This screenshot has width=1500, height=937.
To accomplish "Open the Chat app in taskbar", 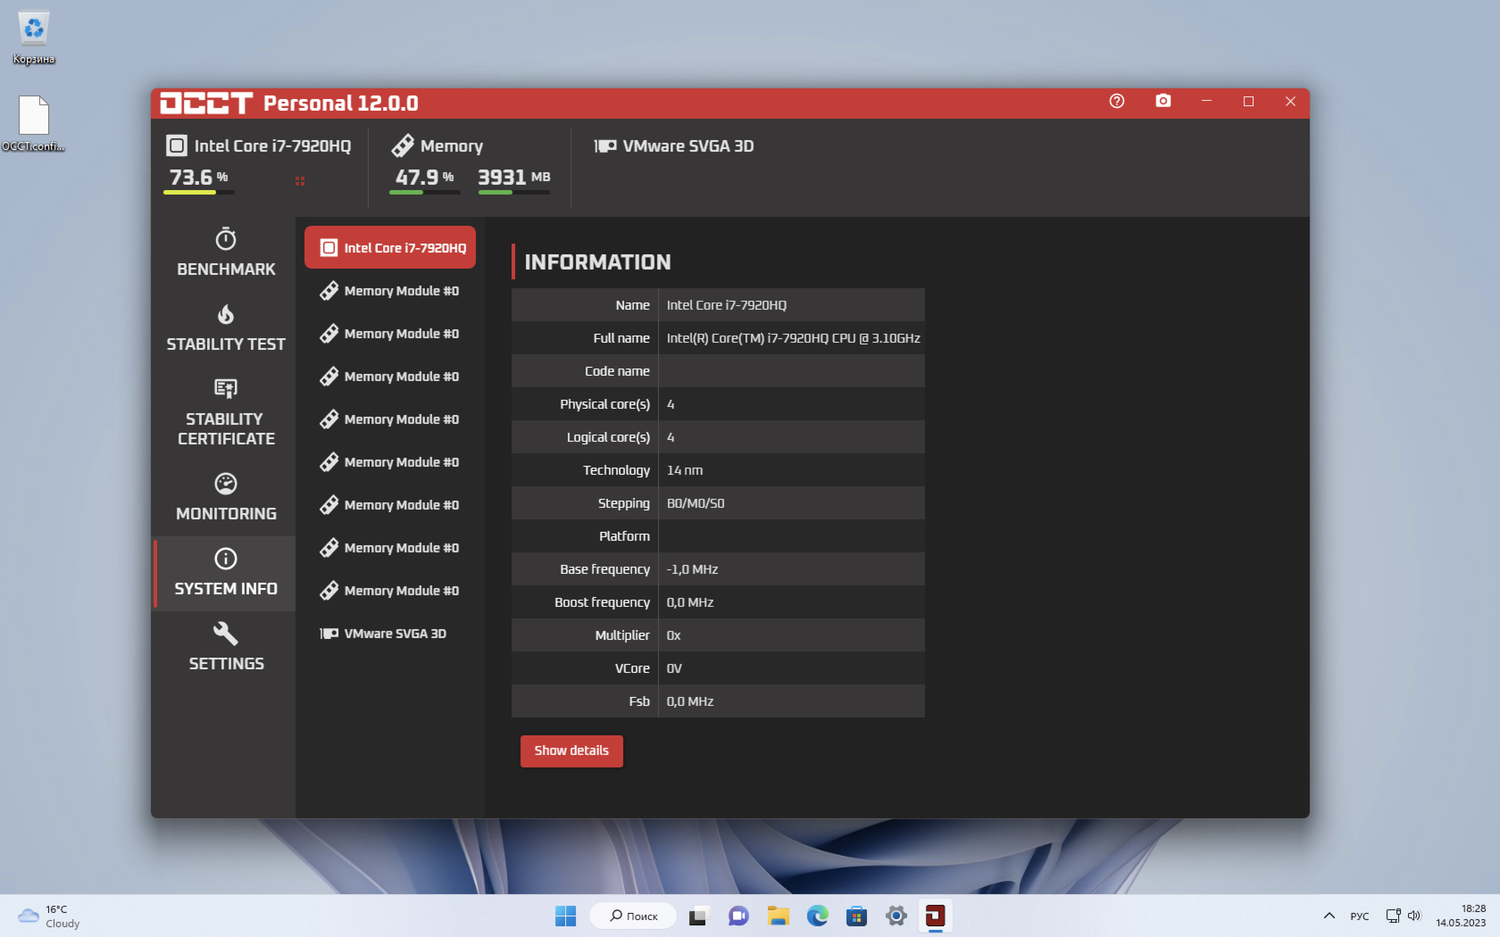I will point(738,916).
